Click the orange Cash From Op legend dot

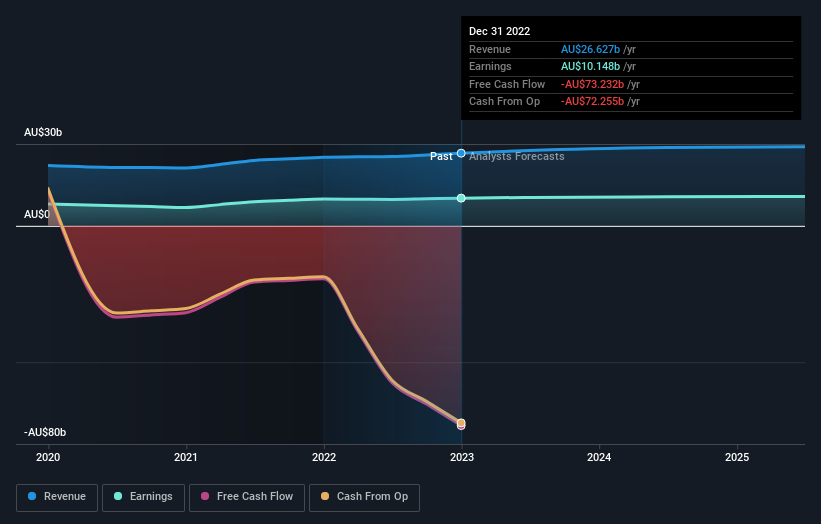pos(325,496)
